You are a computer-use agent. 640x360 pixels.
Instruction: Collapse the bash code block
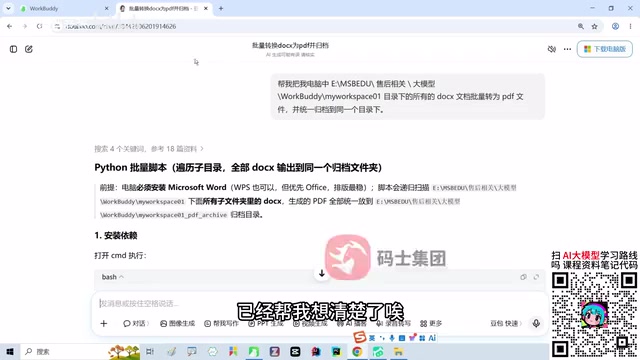pyautogui.click(x=113, y=277)
